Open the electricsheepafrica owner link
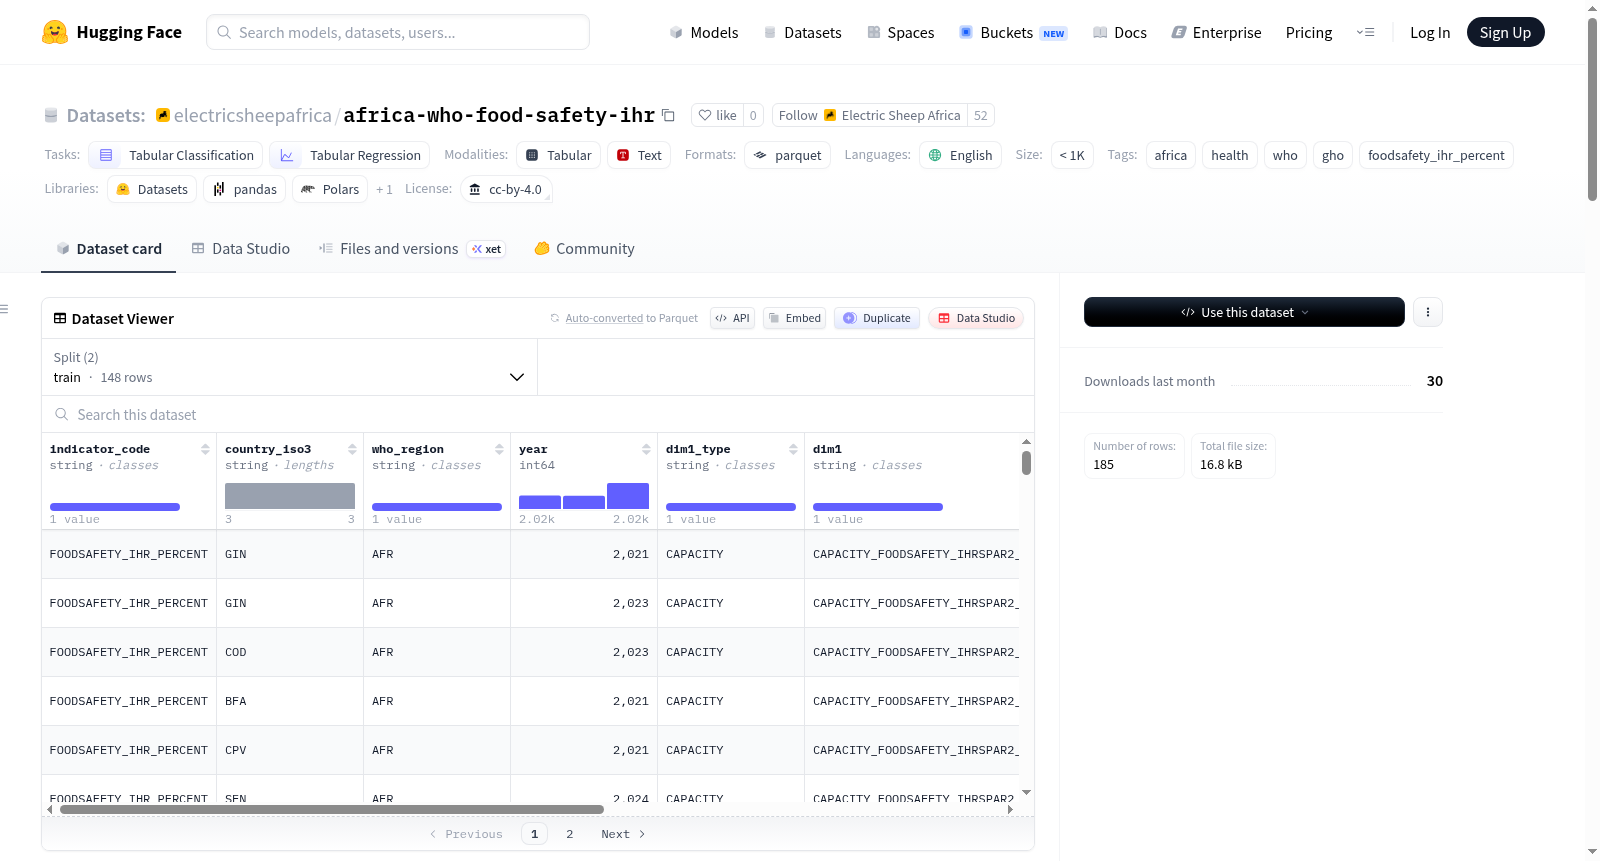This screenshot has width=1600, height=861. (252, 115)
